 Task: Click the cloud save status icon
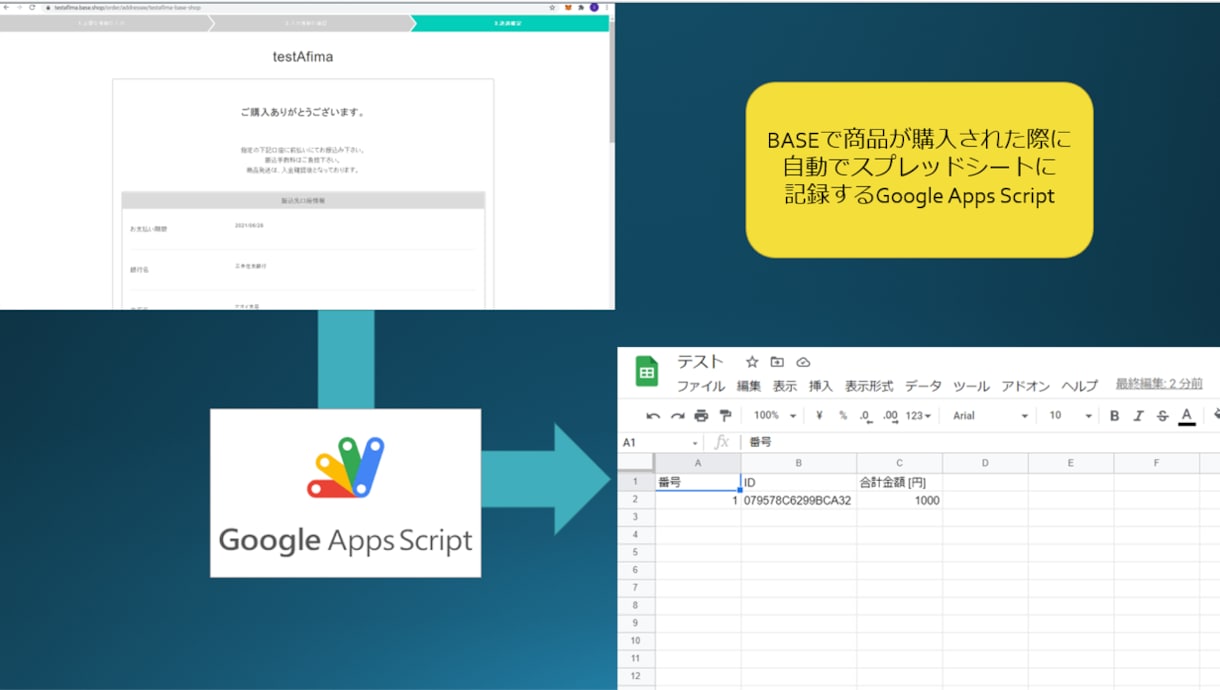803,362
